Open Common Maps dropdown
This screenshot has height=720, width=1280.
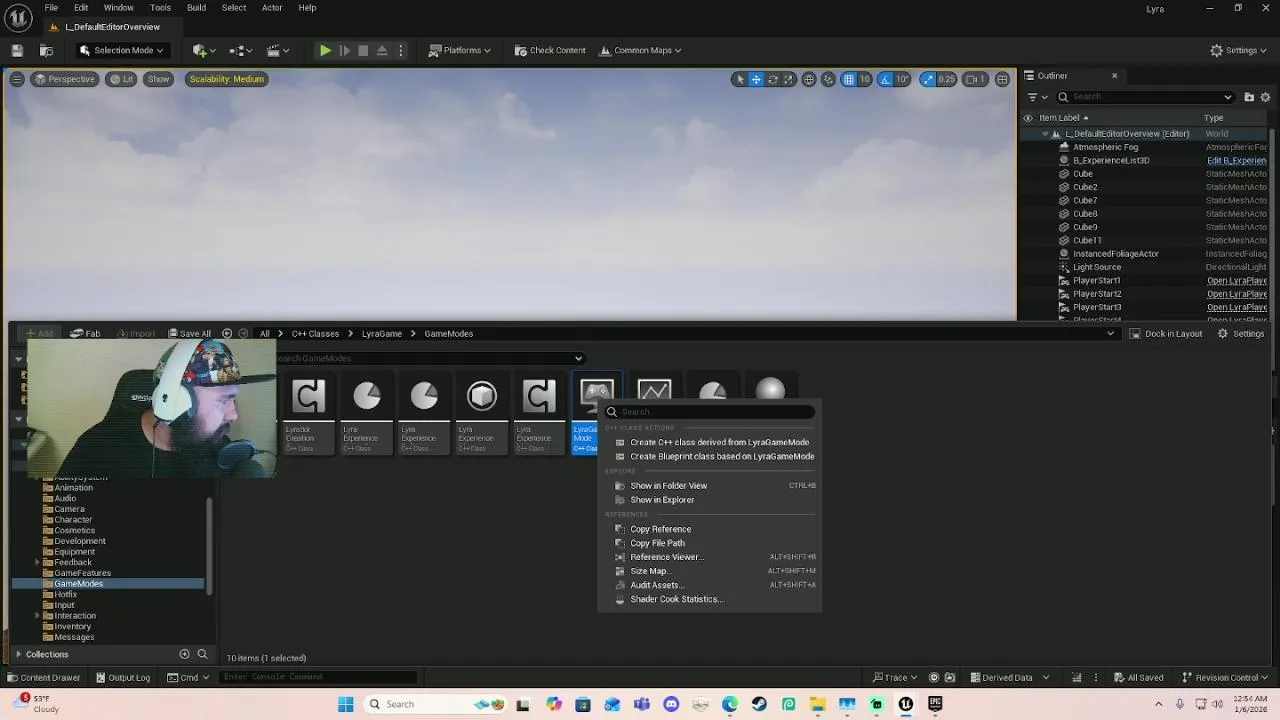point(641,50)
